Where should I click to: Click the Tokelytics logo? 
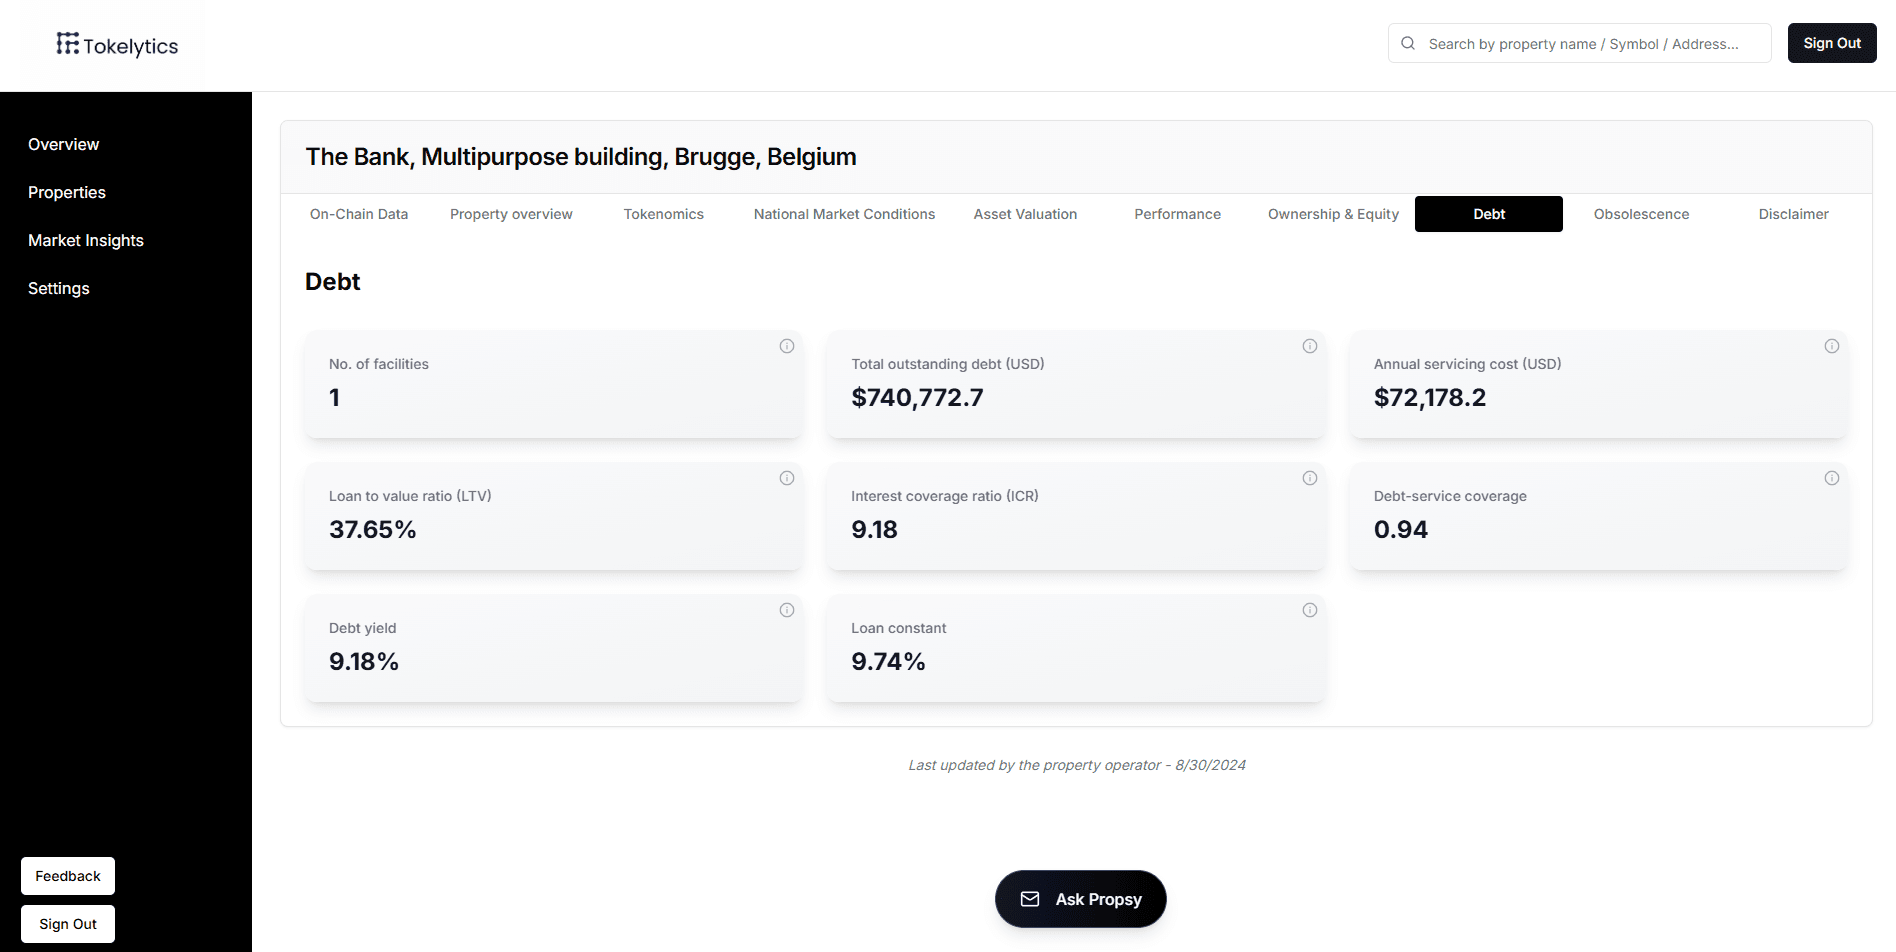(x=117, y=45)
